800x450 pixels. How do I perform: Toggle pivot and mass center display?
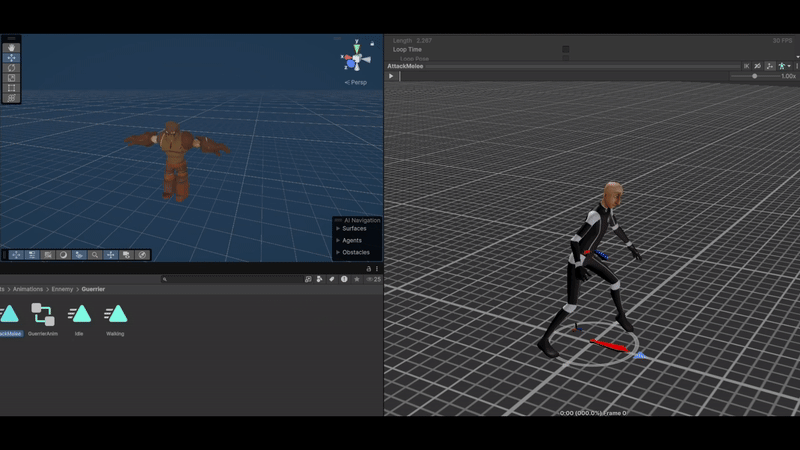click(x=770, y=66)
